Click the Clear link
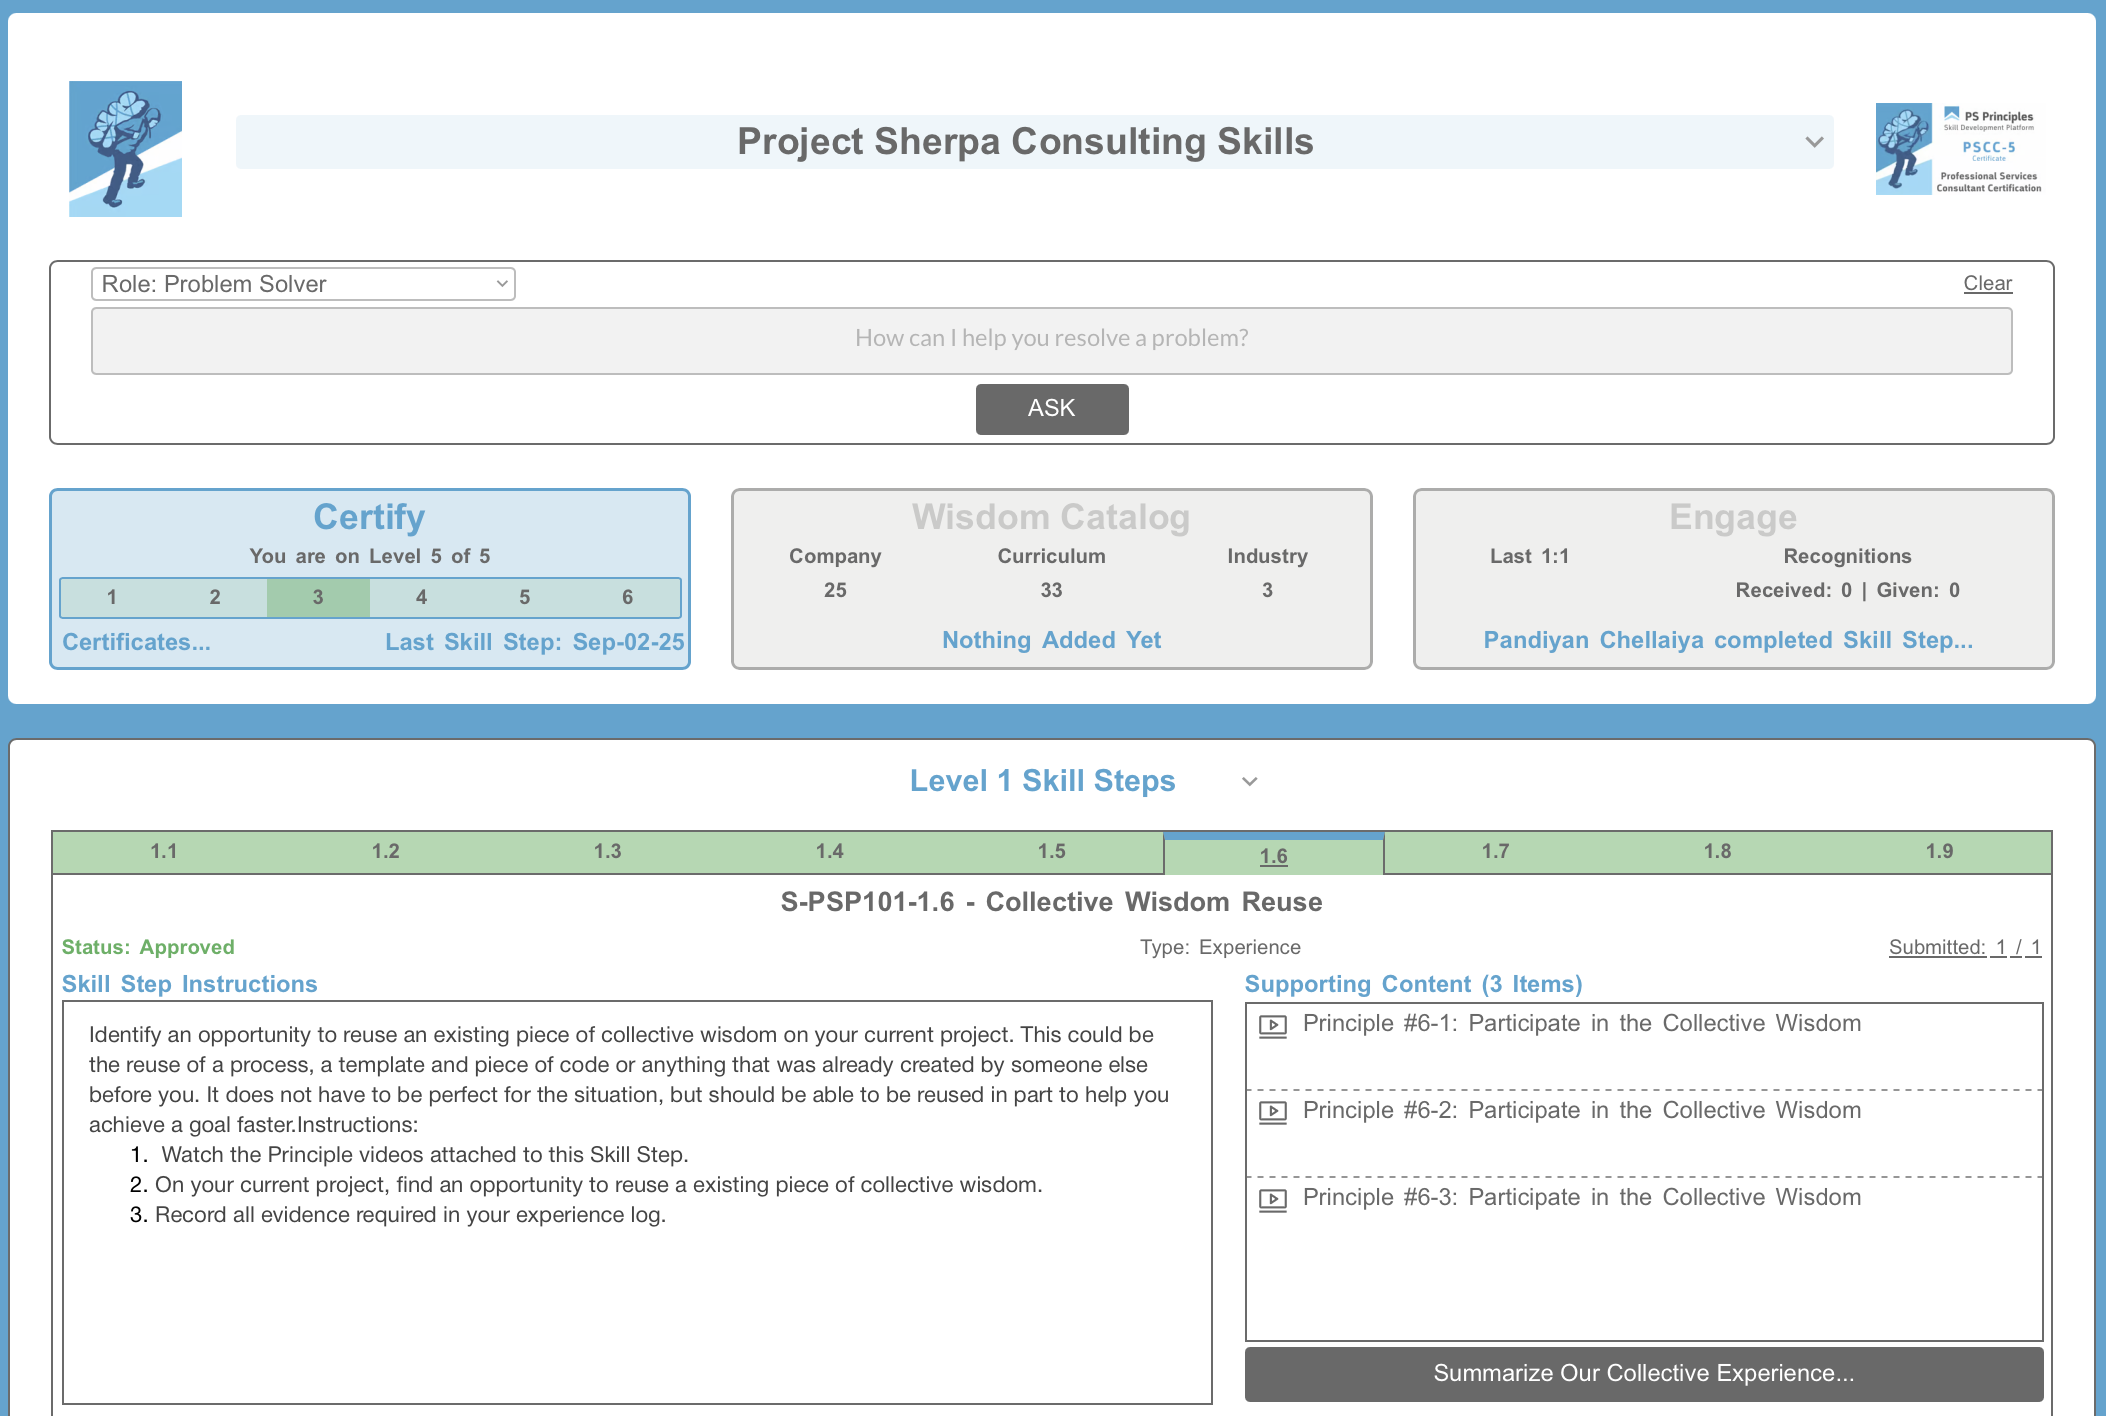The width and height of the screenshot is (2106, 1416). coord(1987,284)
